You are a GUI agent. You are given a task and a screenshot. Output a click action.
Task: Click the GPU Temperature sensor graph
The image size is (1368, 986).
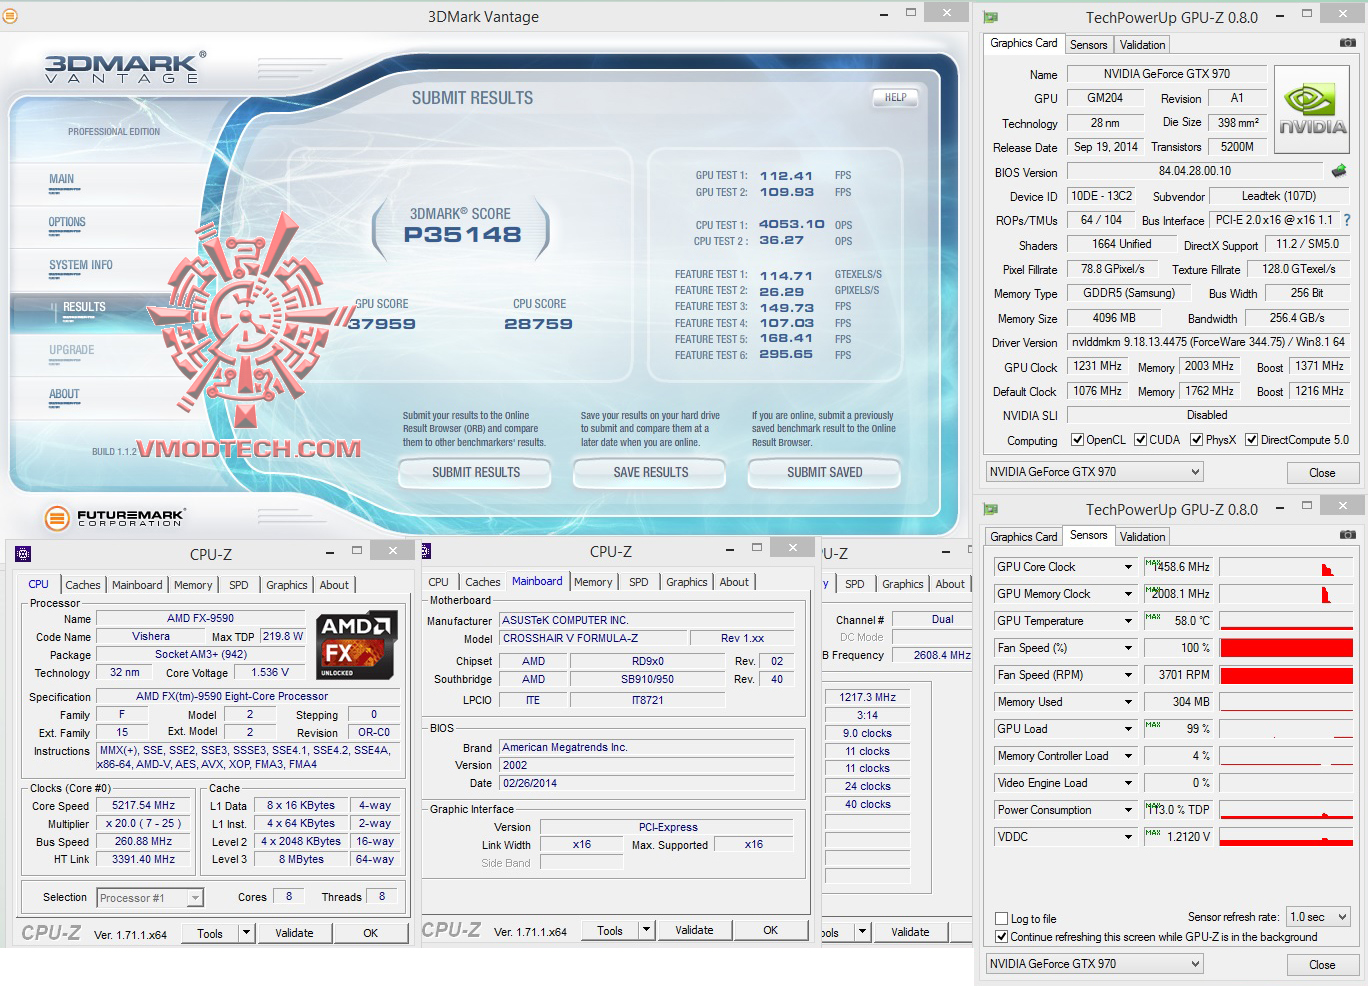[x=1286, y=621]
